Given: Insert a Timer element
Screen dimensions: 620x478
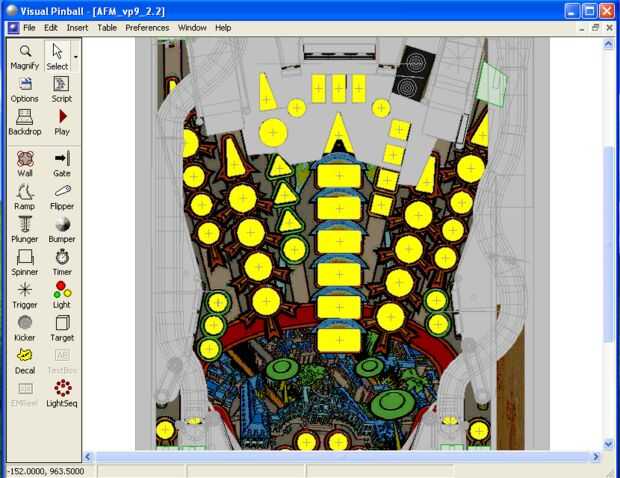Looking at the screenshot, I should [x=62, y=263].
